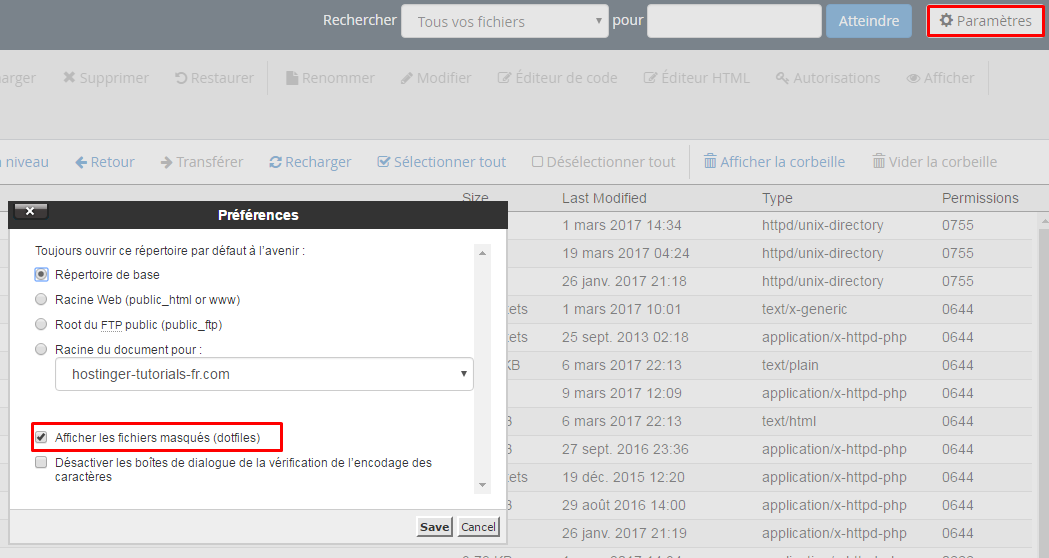Click the file list scrollbar up arrow

pyautogui.click(x=1044, y=220)
